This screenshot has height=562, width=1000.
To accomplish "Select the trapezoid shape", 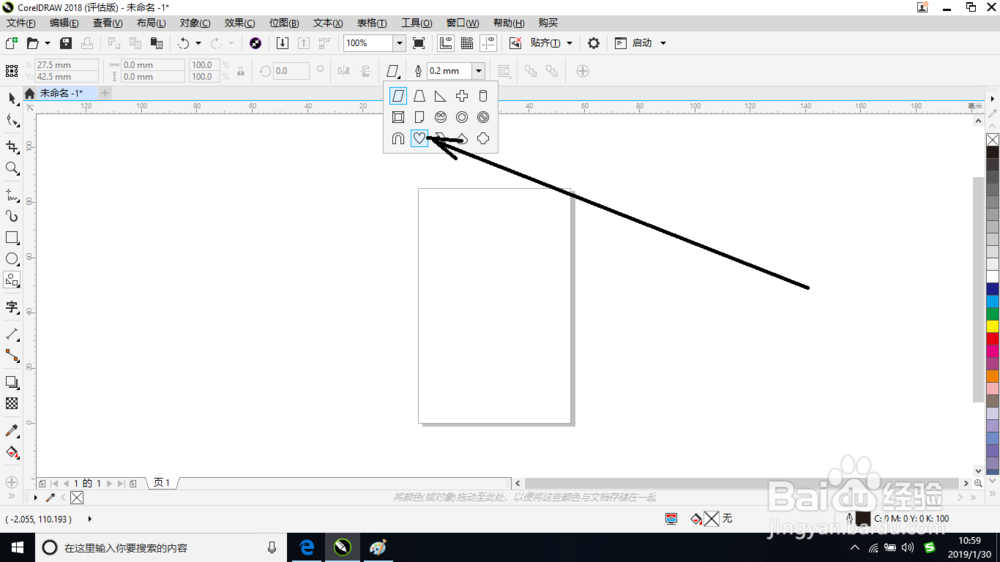I will 419,96.
